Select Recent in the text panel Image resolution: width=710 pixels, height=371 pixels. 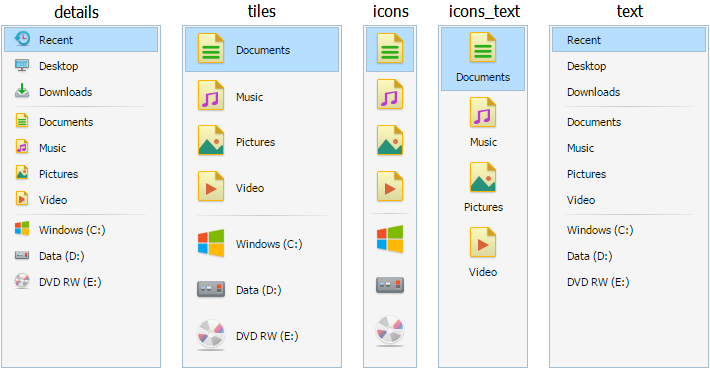coord(628,40)
